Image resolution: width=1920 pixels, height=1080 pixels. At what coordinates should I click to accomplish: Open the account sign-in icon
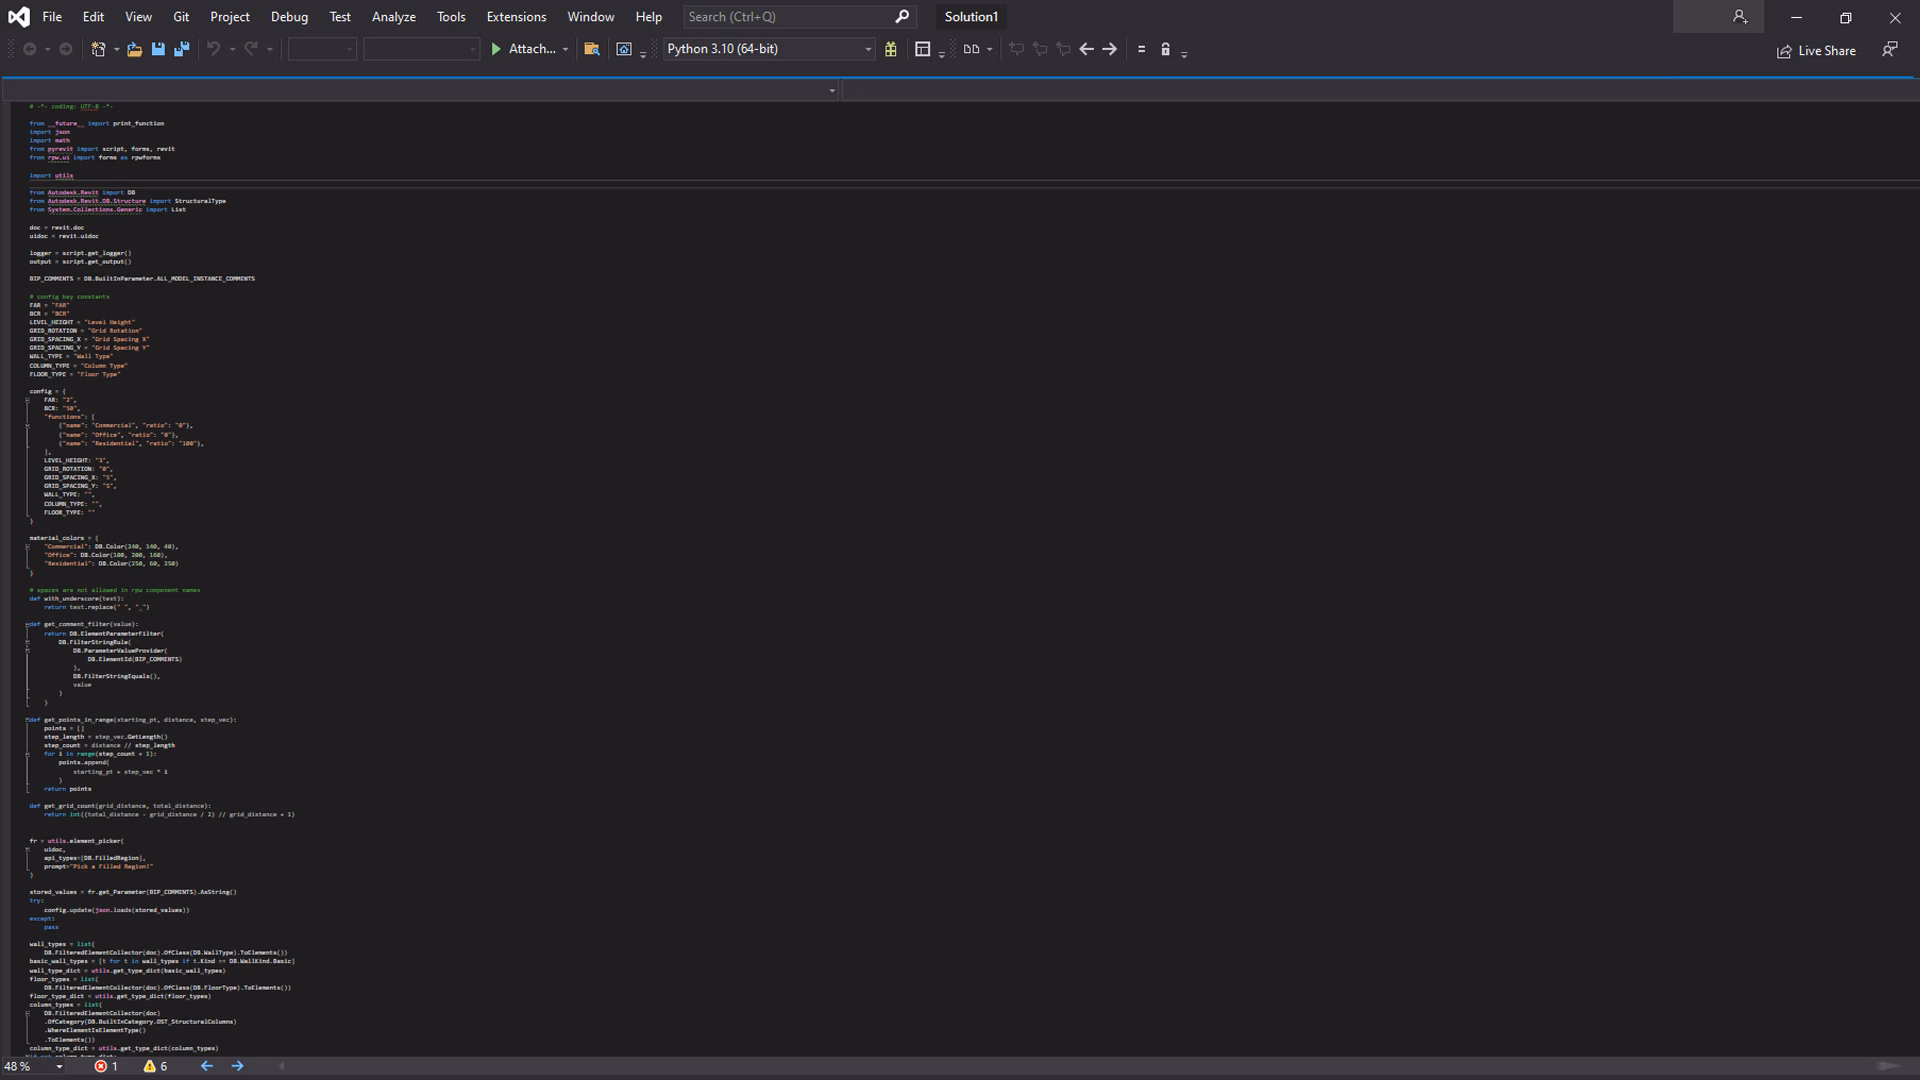tap(1740, 17)
